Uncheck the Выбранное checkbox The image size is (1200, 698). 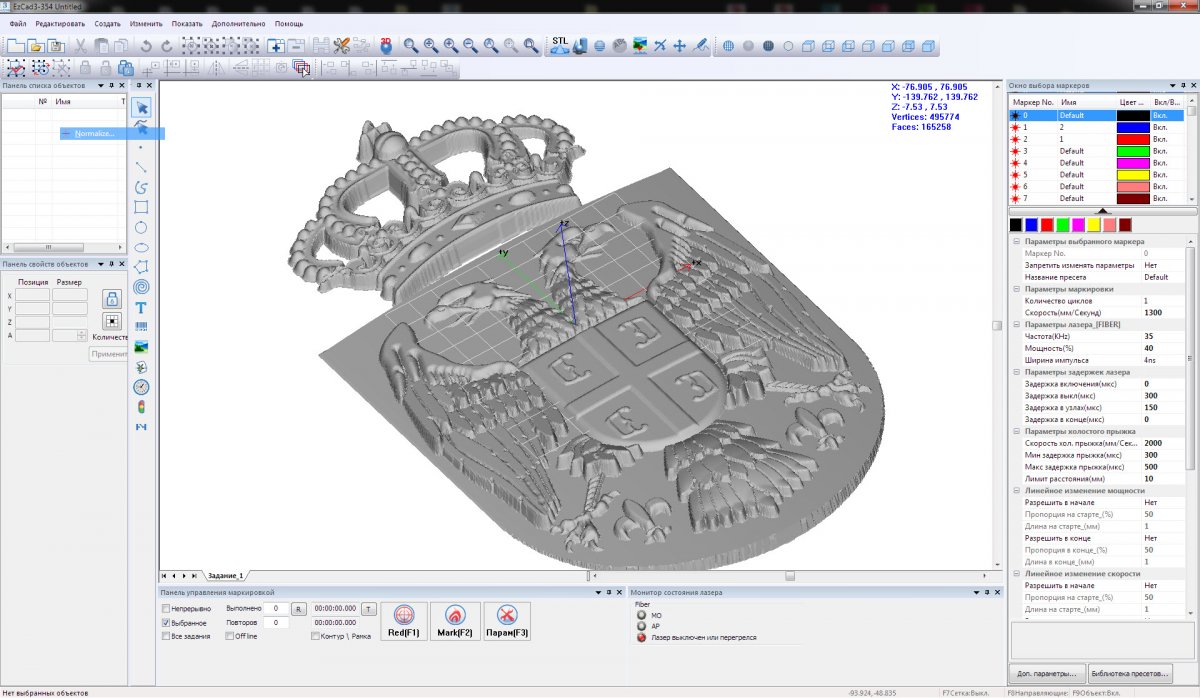[x=166, y=622]
